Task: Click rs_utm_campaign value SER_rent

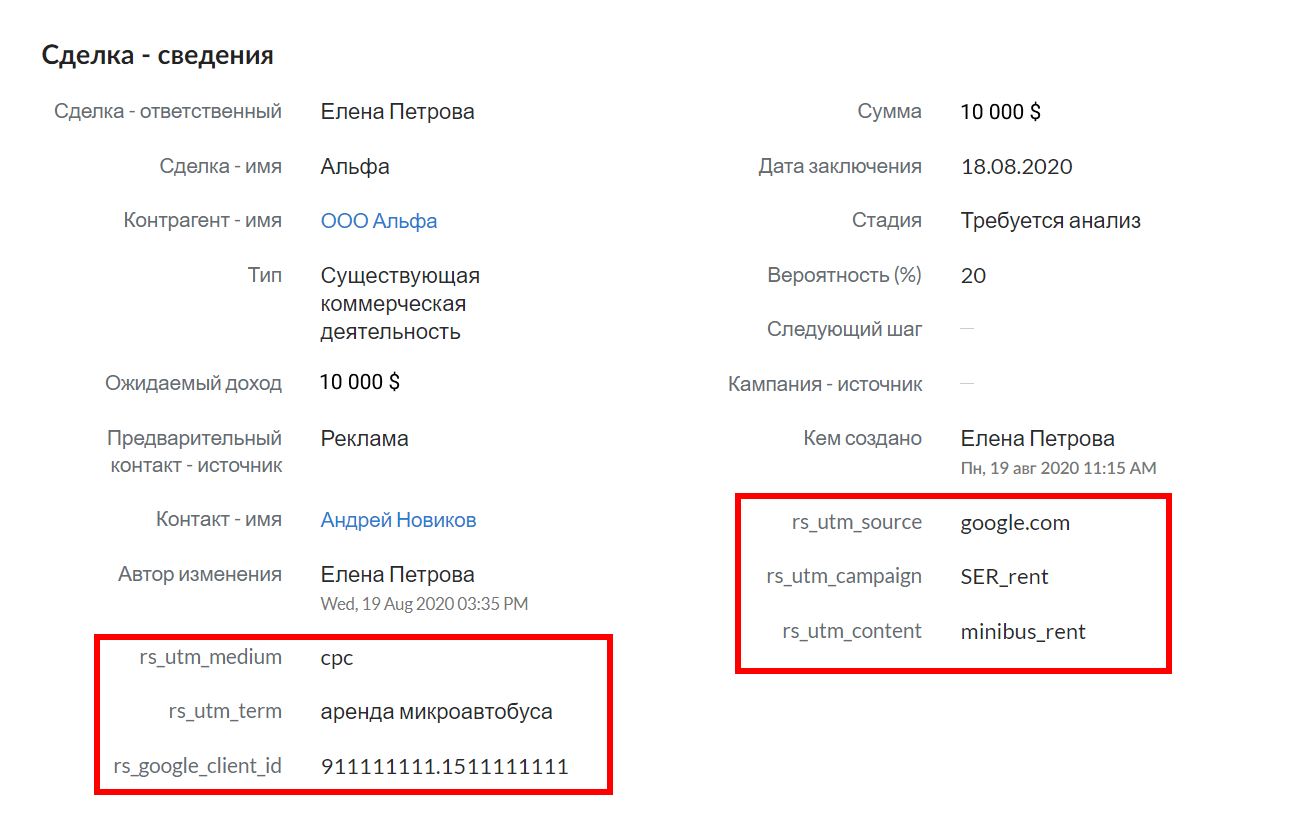Action: click(x=1004, y=577)
